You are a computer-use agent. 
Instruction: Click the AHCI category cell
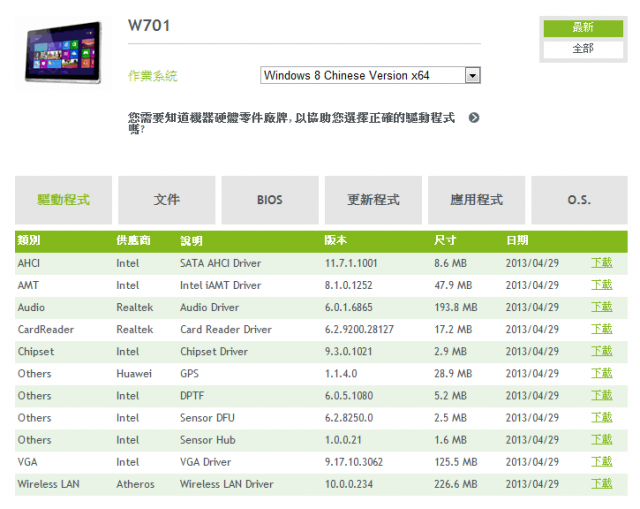point(29,263)
